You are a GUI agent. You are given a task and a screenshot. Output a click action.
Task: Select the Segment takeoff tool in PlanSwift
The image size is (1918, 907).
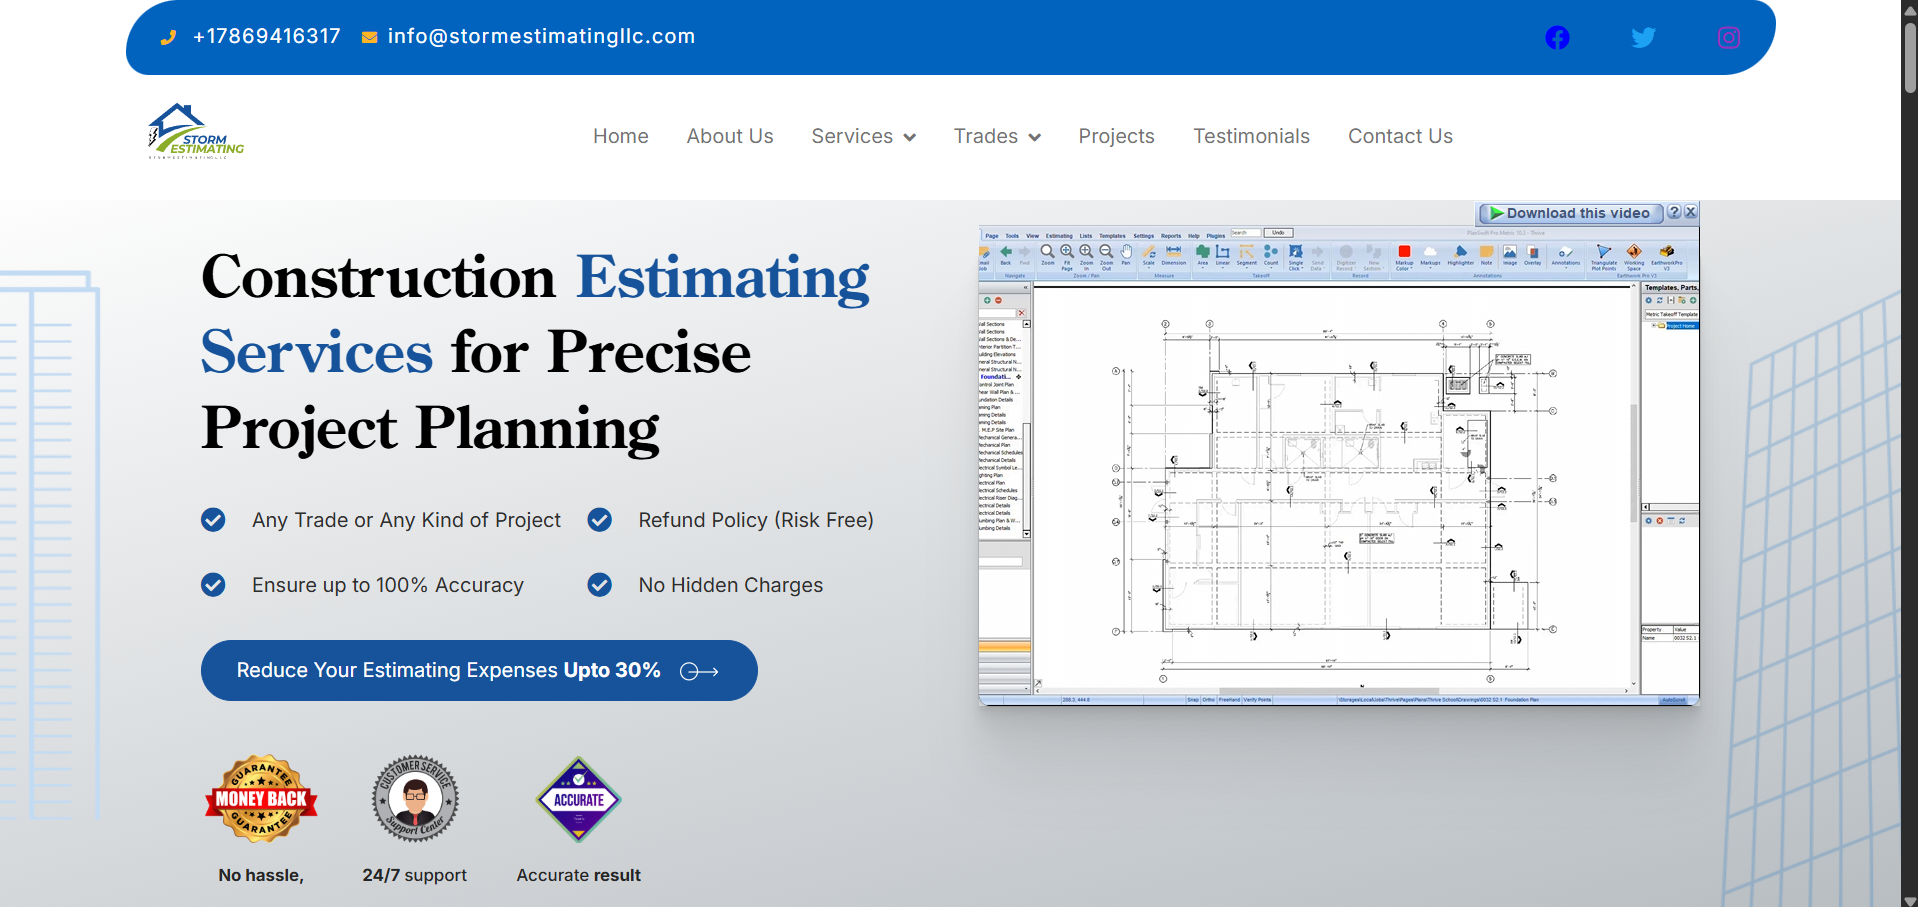1247,255
